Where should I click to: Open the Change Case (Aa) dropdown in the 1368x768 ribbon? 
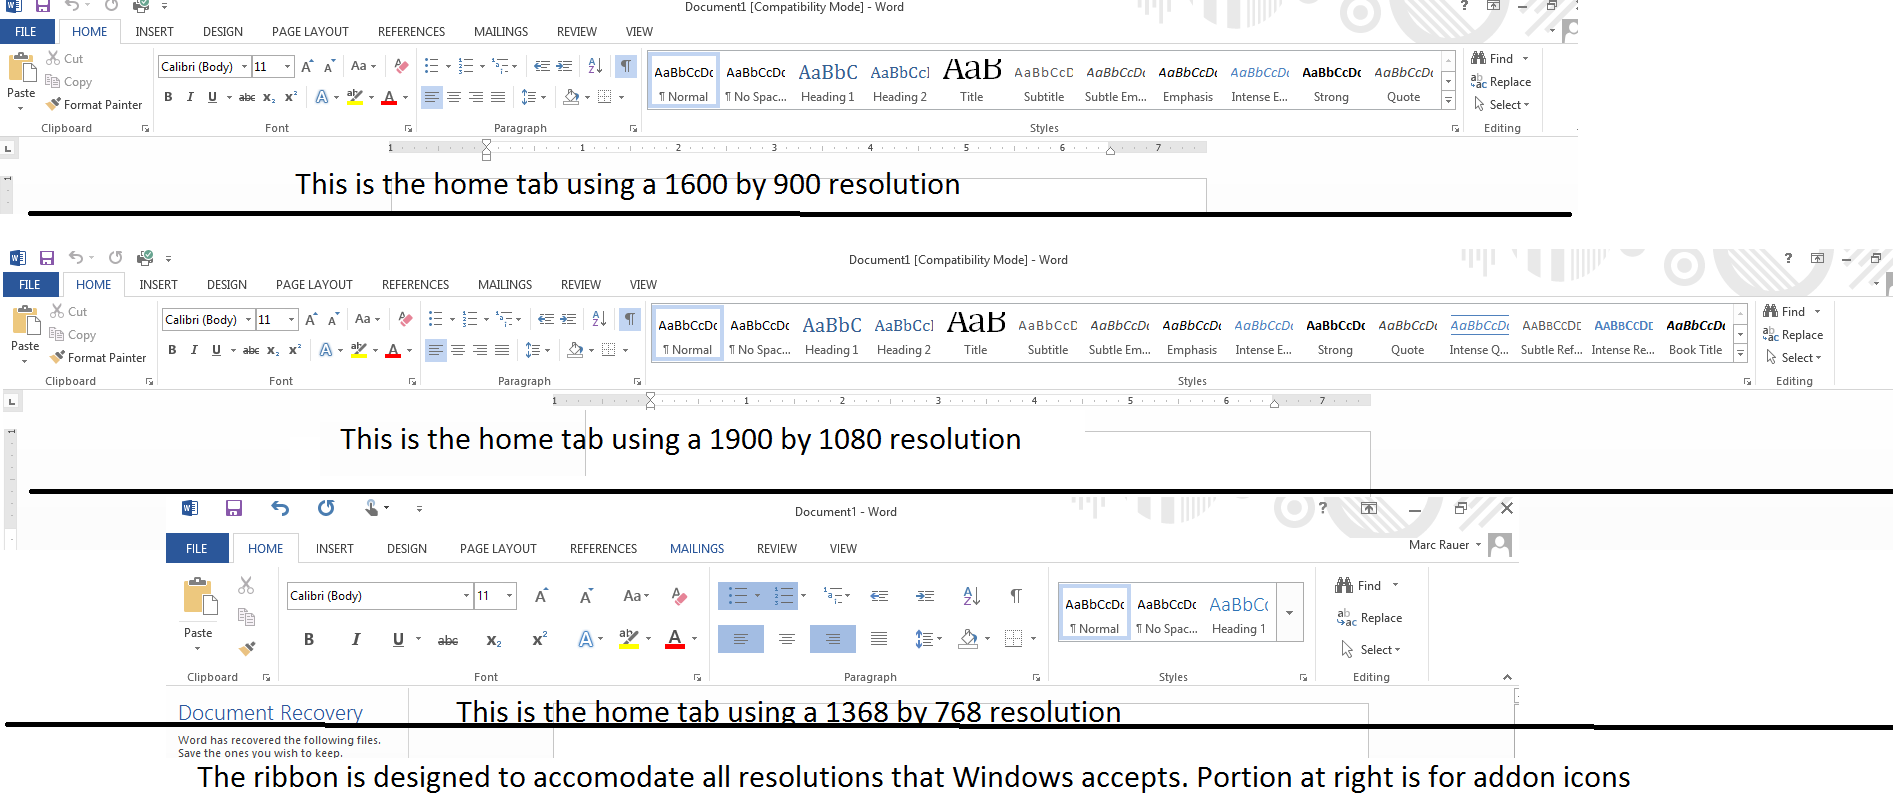click(x=636, y=596)
